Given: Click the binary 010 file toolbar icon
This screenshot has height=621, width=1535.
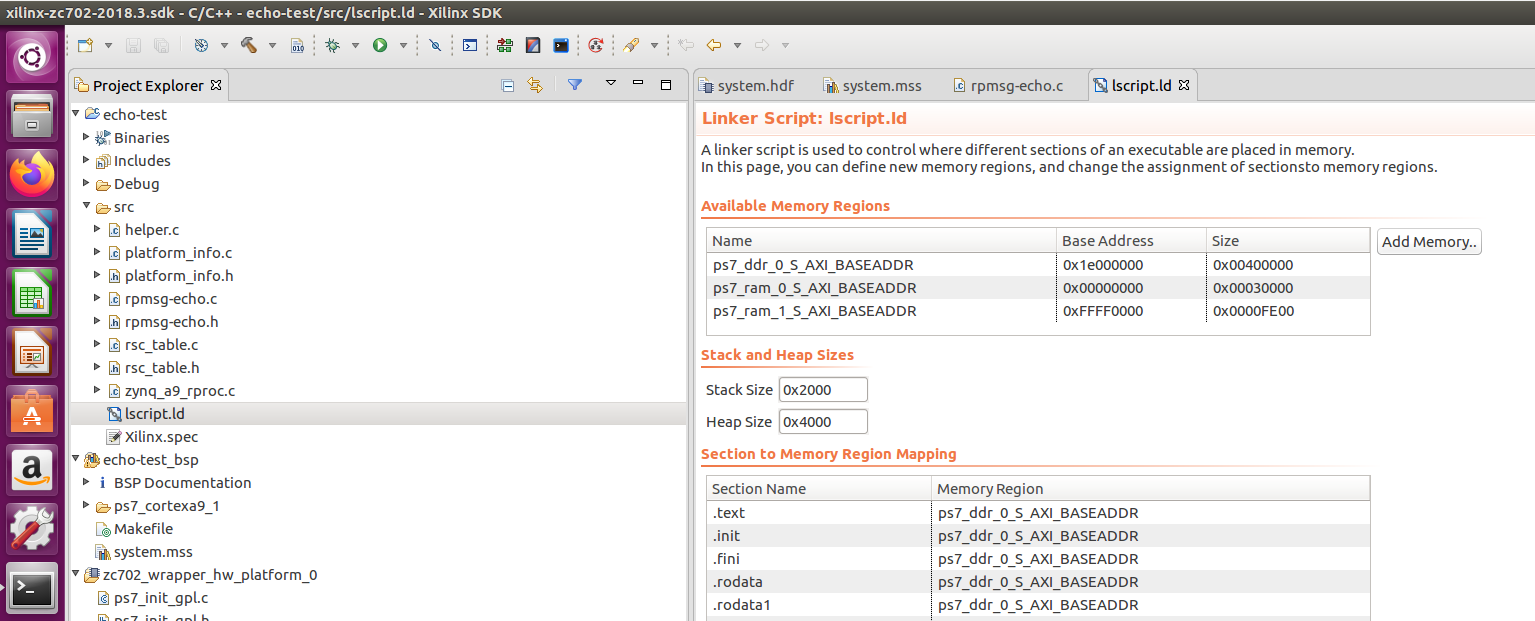Looking at the screenshot, I should pos(297,45).
